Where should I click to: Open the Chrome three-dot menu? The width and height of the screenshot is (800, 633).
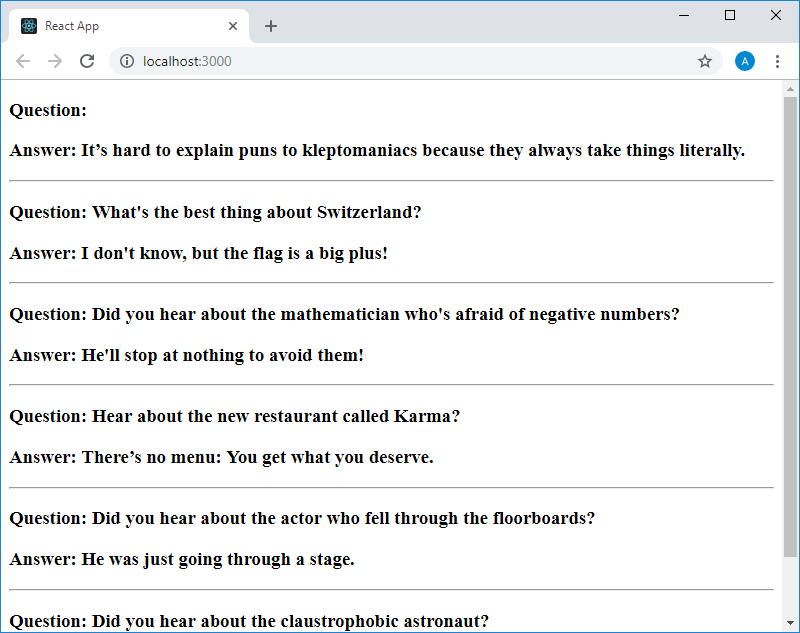pyautogui.click(x=777, y=61)
